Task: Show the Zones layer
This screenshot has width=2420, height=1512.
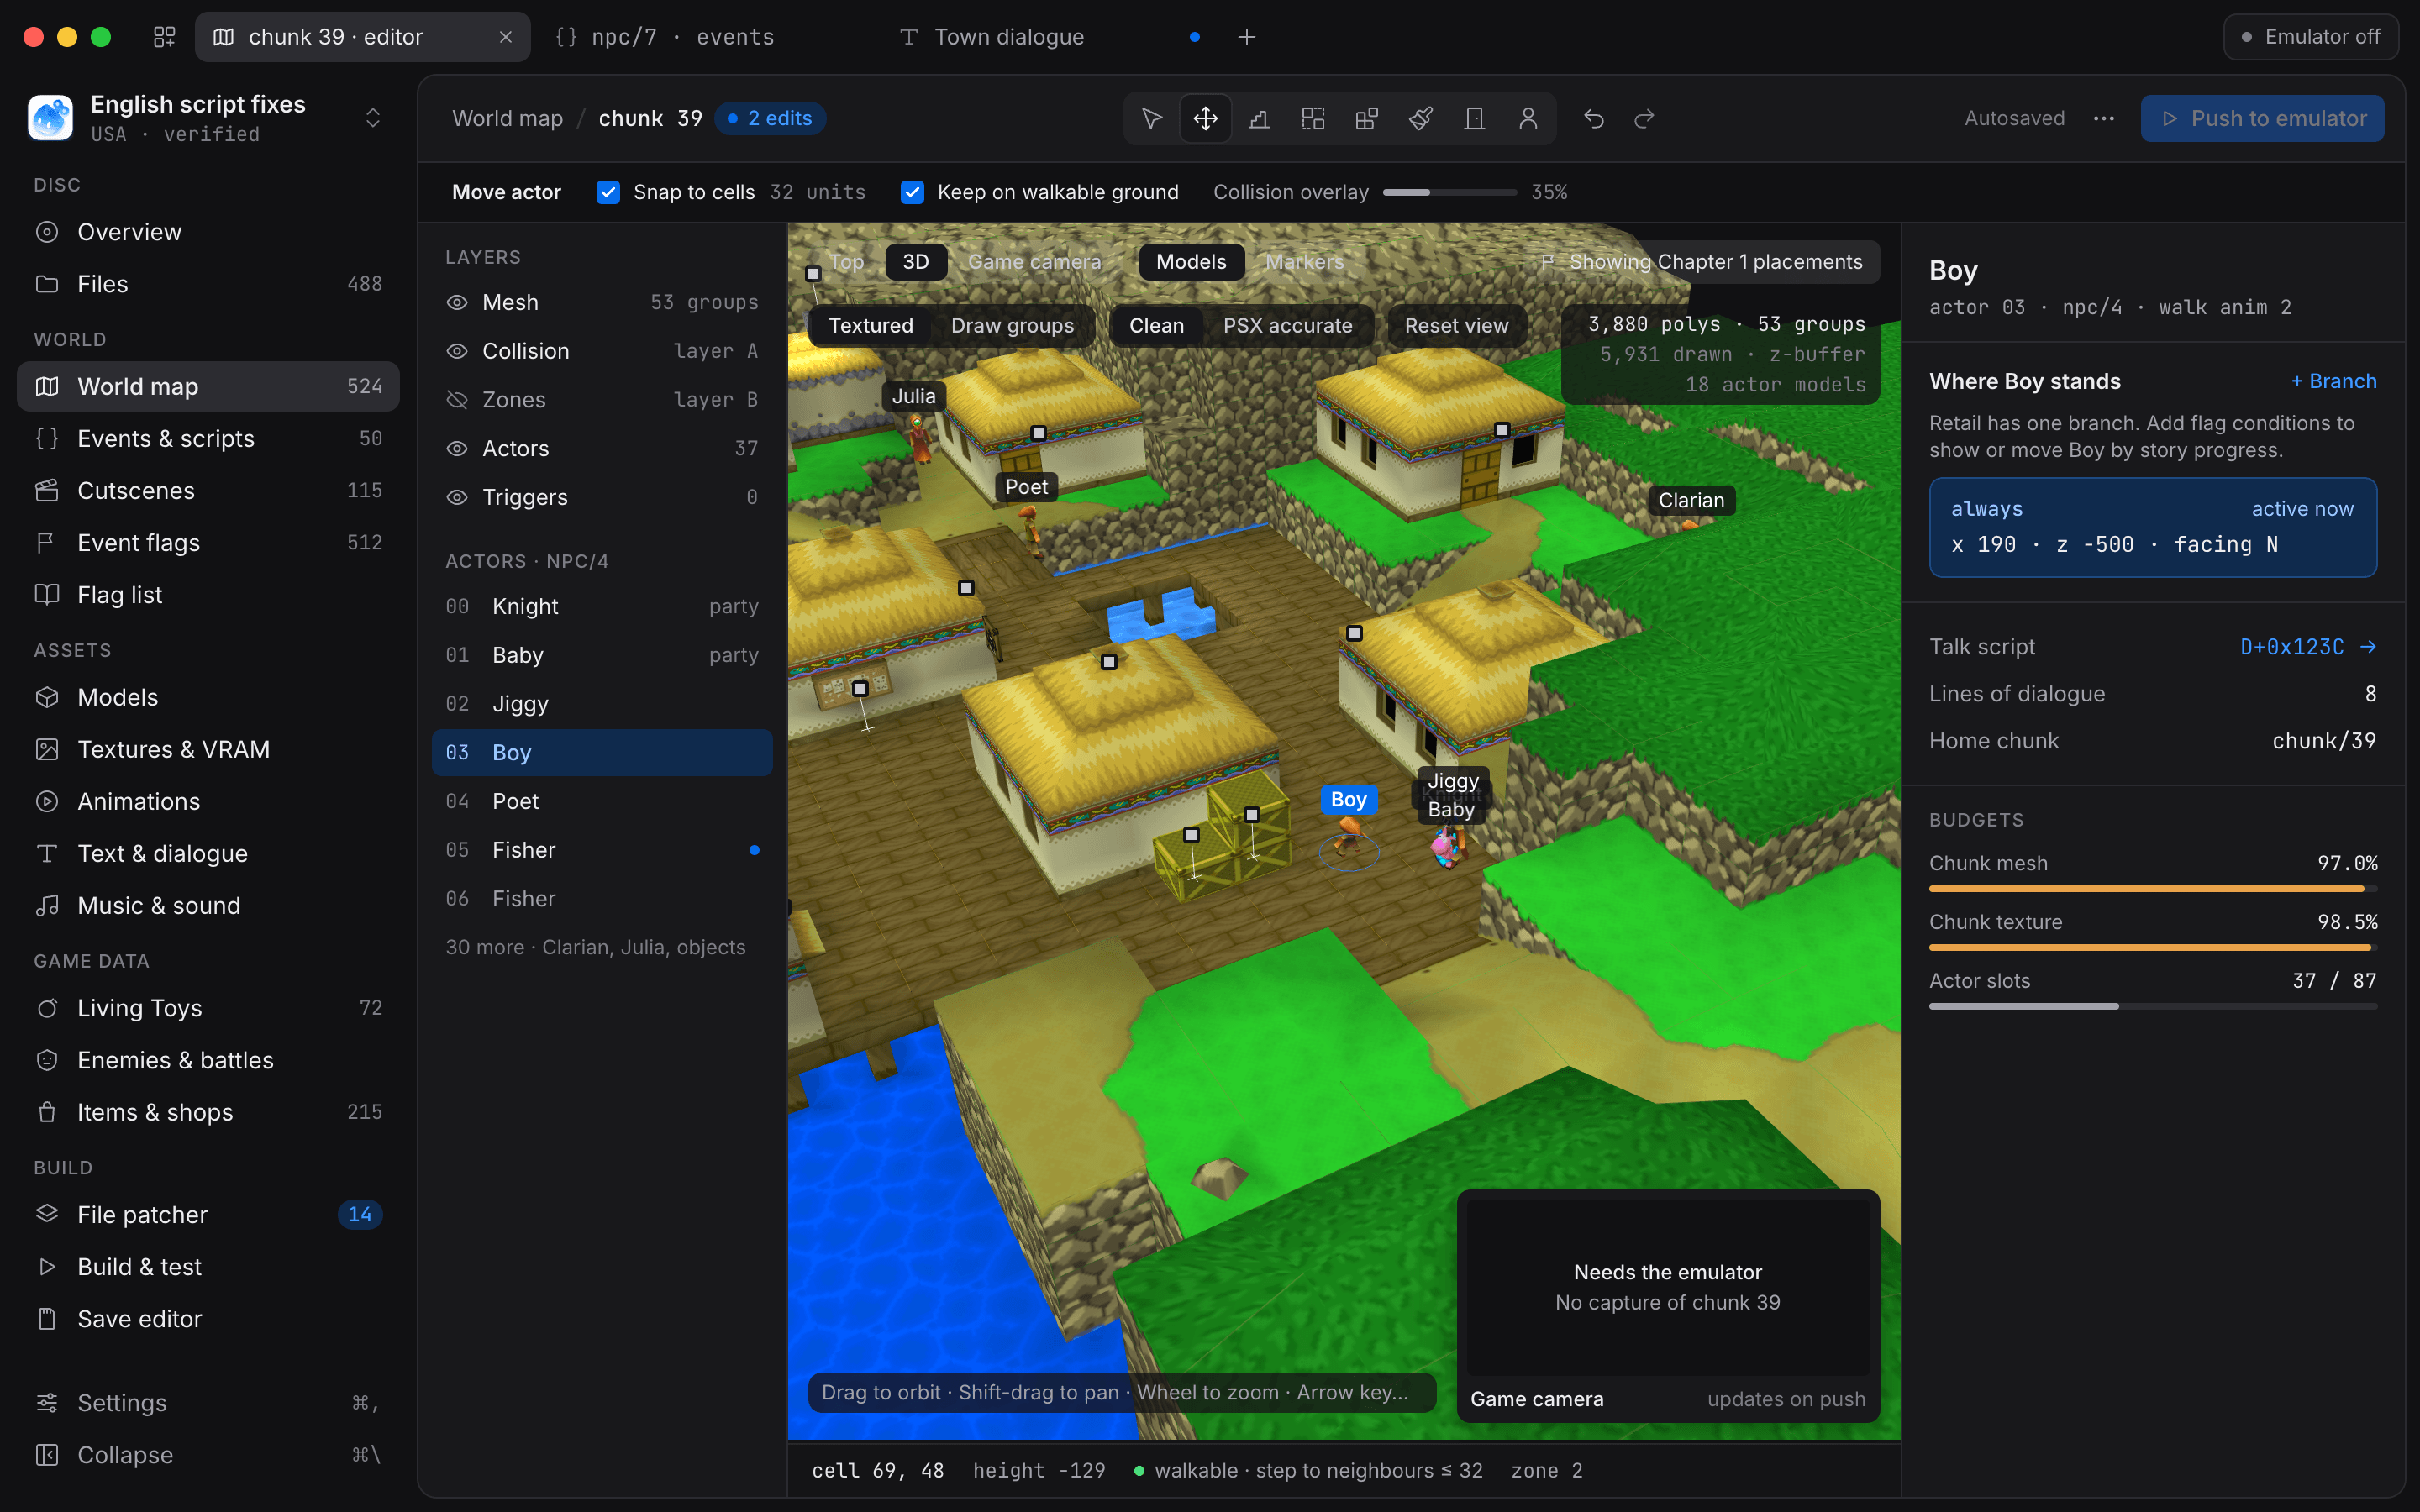Action: [457, 400]
